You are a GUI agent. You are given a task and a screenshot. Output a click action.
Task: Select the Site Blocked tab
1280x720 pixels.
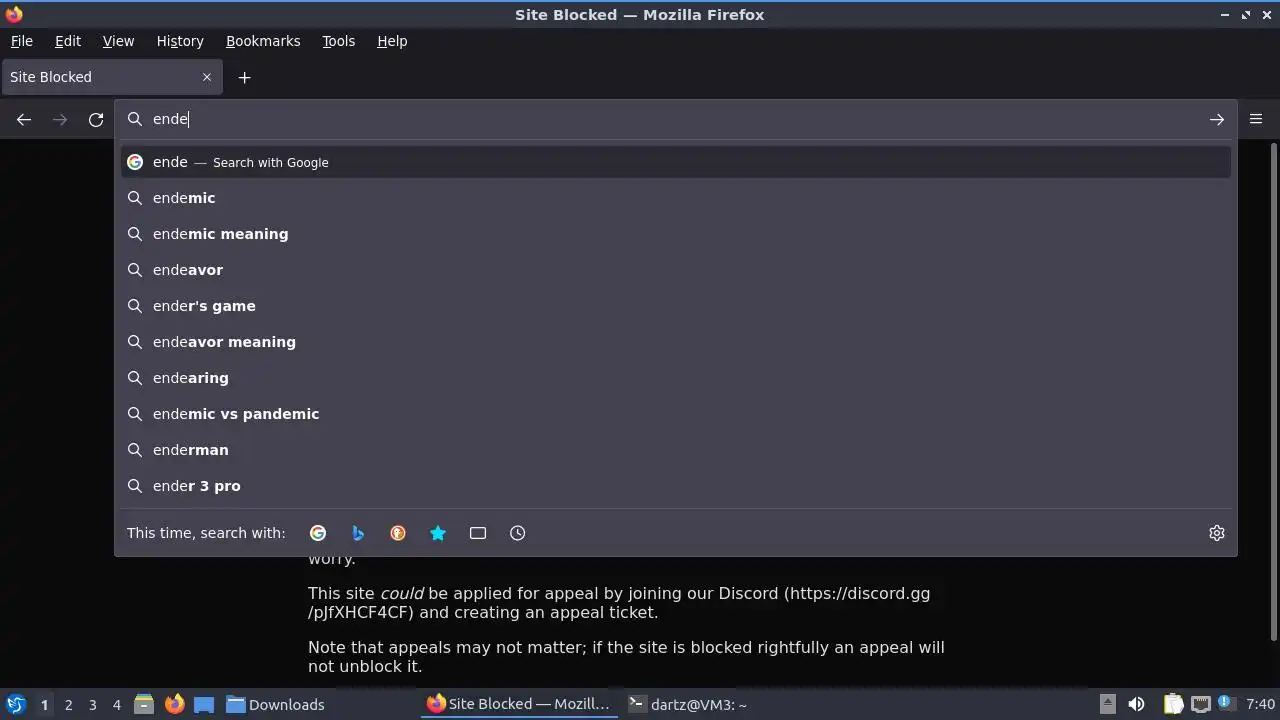tap(110, 77)
